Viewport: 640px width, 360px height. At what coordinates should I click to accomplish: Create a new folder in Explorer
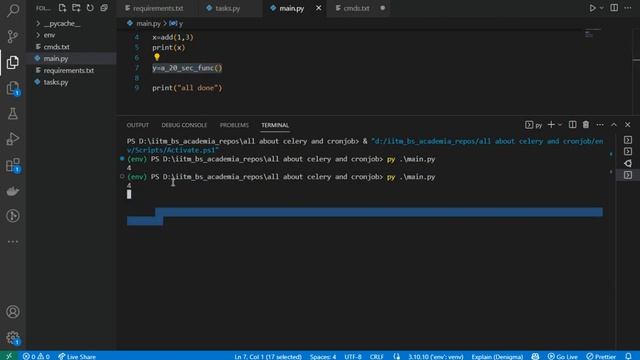click(x=76, y=8)
